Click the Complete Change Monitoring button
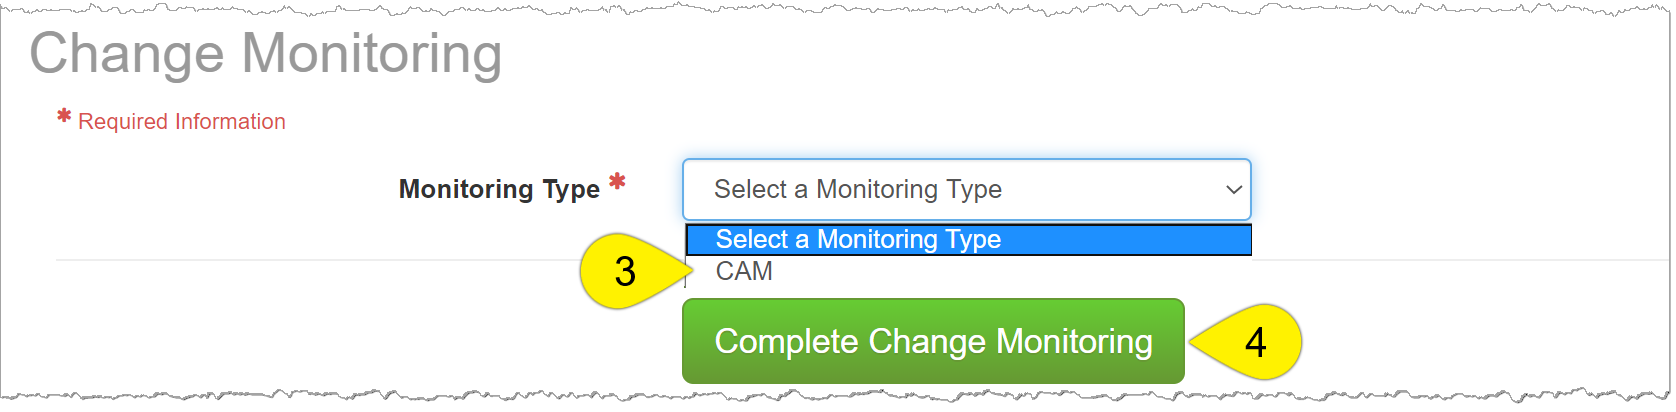This screenshot has height=412, width=1676. point(933,341)
